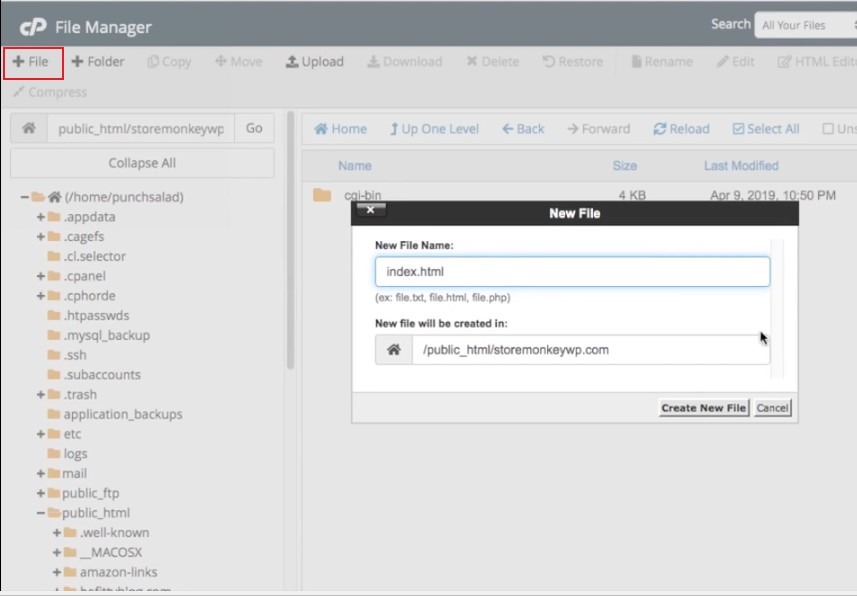Click the Compress toolbar button
Image resolution: width=857 pixels, height=596 pixels.
click(x=50, y=92)
